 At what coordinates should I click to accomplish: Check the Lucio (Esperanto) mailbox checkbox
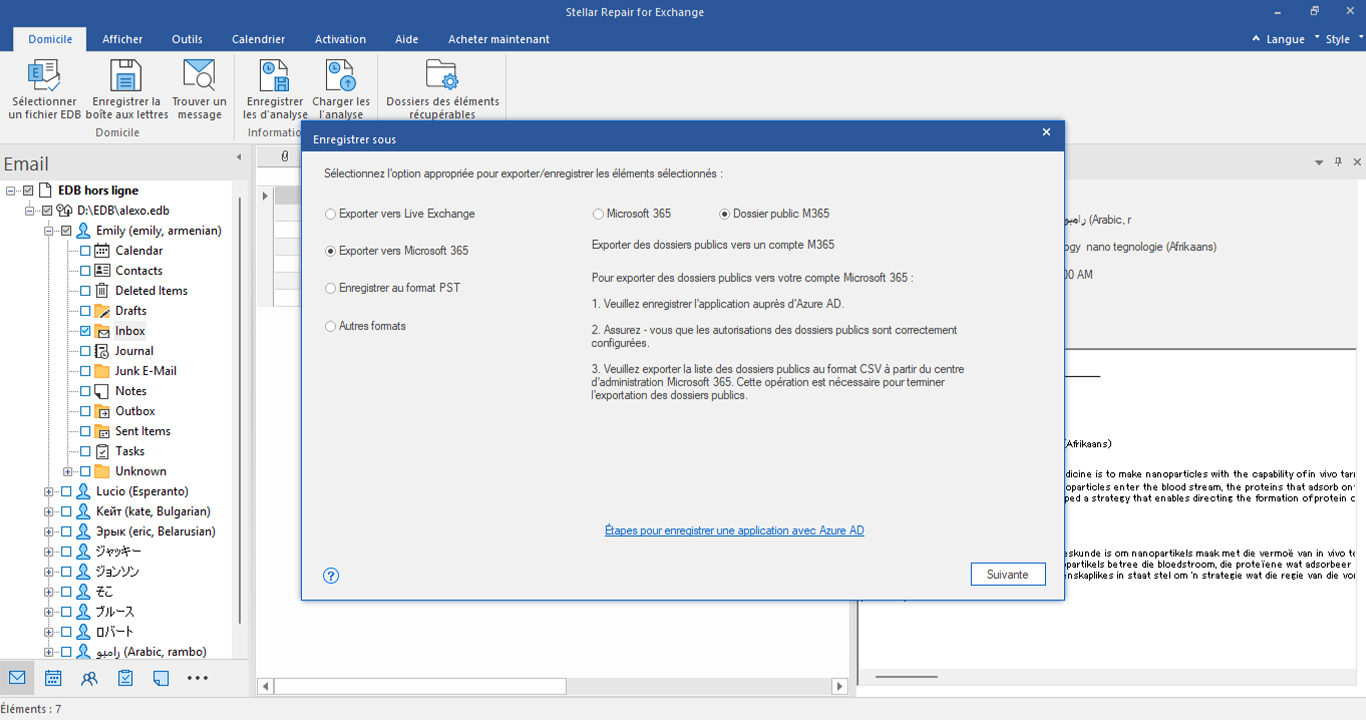pos(66,491)
